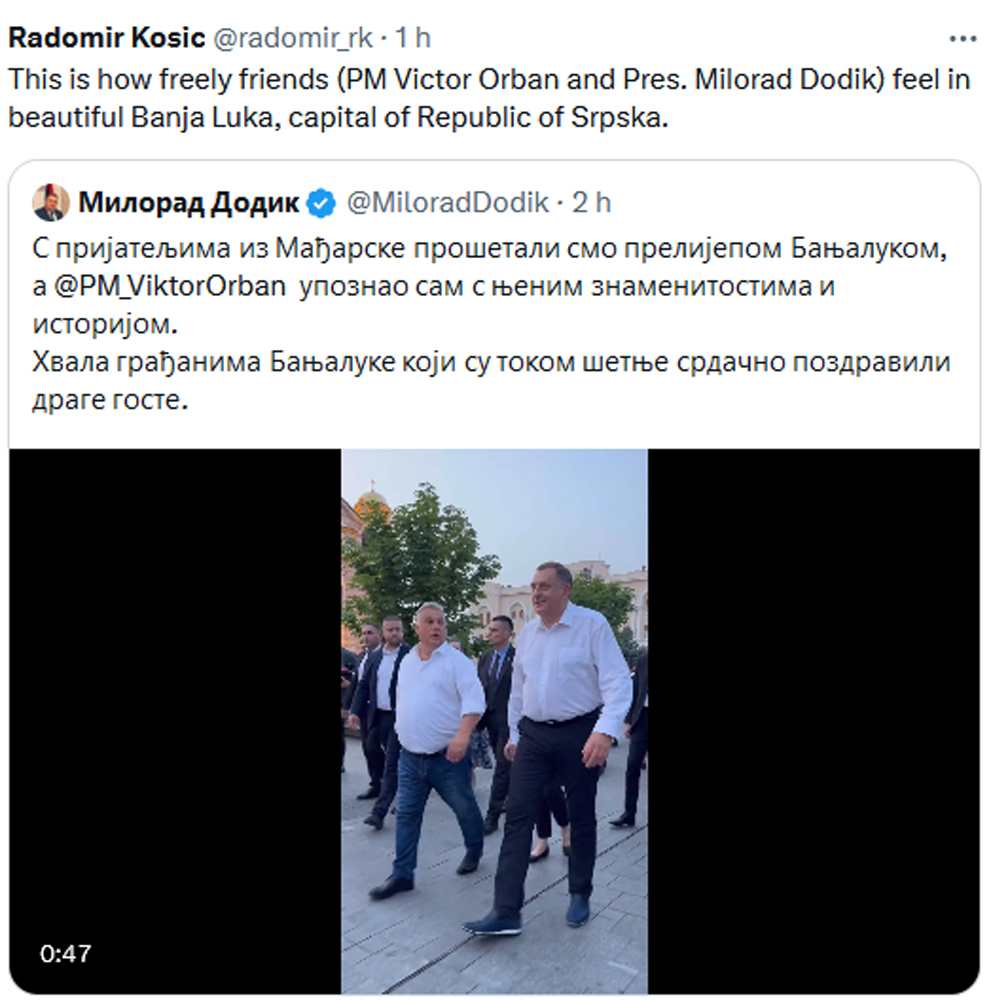Click the video's left black letterbox area
The image size is (991, 1000).
click(x=175, y=721)
